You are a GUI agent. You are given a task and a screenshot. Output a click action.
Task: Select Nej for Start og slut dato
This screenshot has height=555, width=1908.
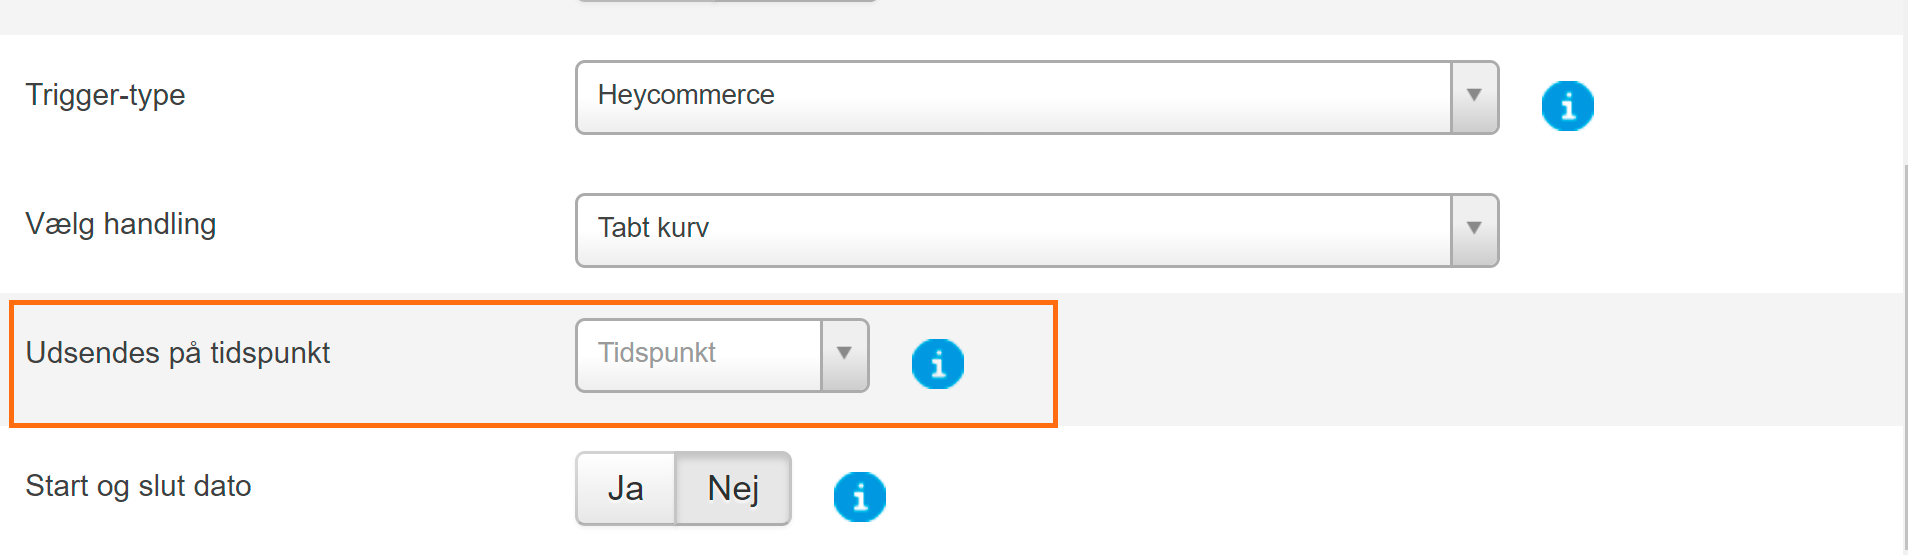[733, 488]
